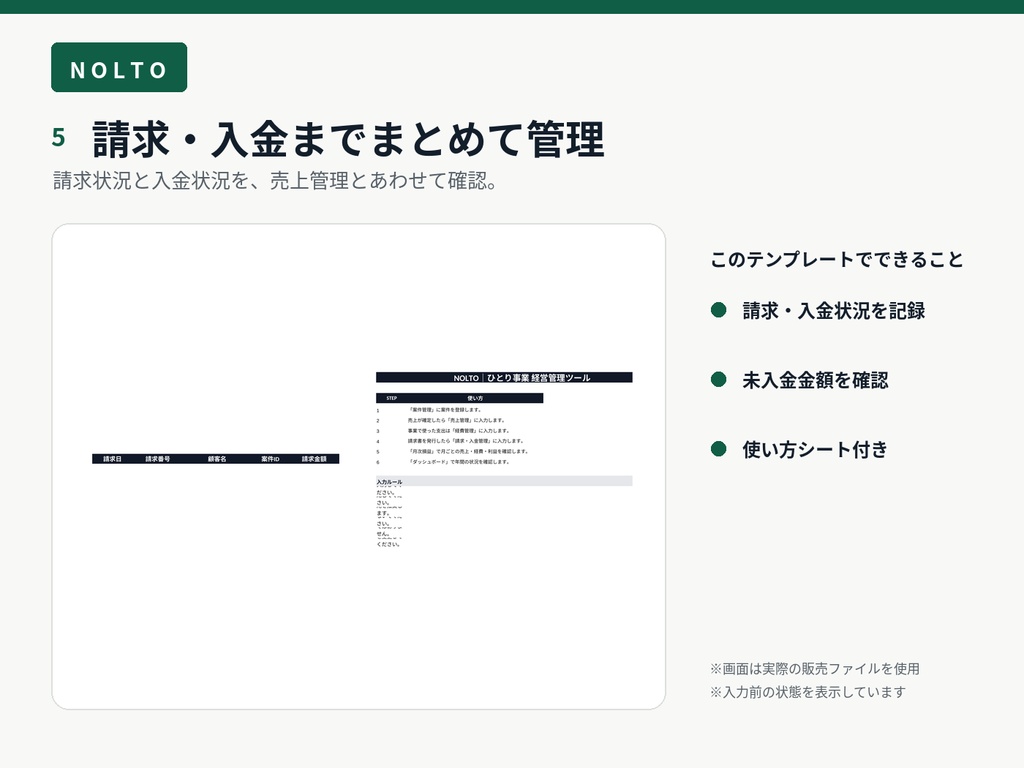Click step 4 about 「請求・入金管理」 input

(x=466, y=441)
